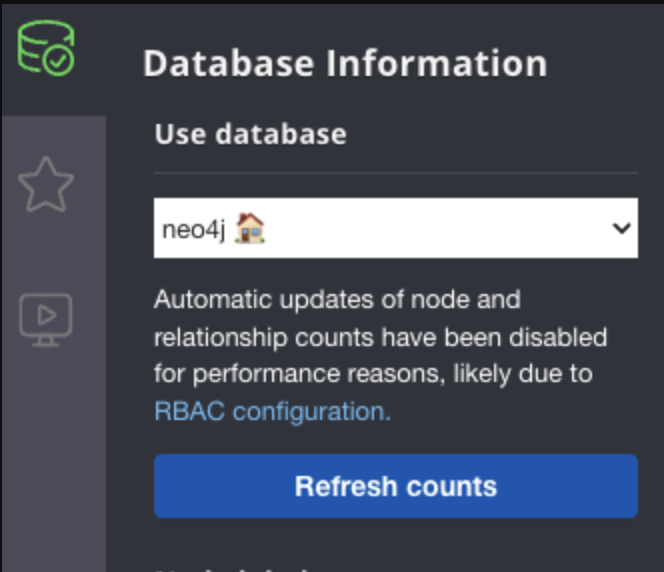The height and width of the screenshot is (572, 664).
Task: Click the Refresh counts button
Action: (x=396, y=486)
